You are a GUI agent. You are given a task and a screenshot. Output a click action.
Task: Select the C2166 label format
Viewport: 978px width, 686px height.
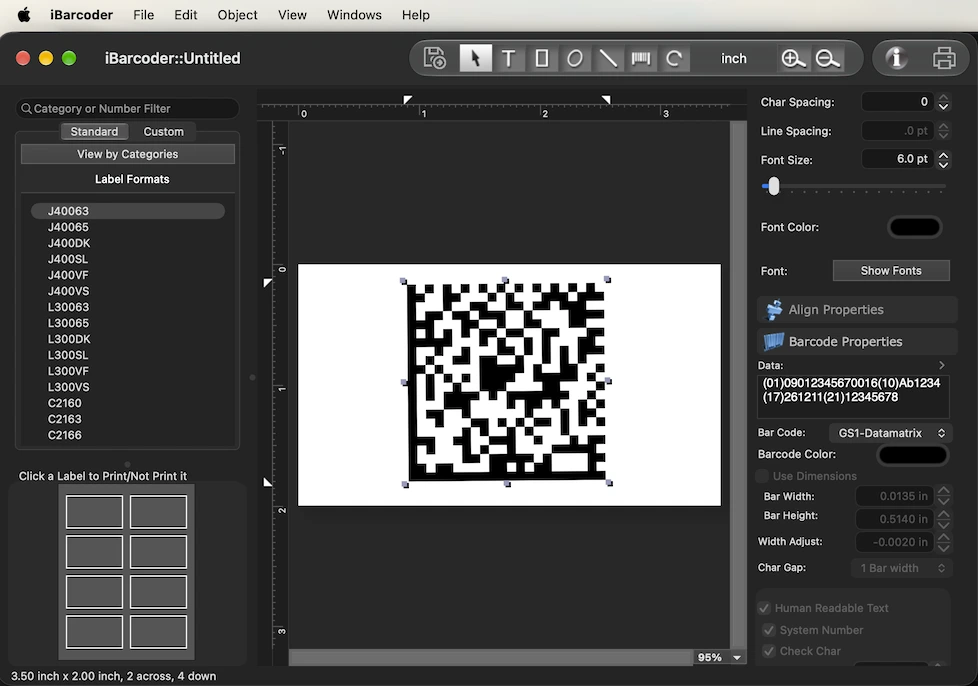128,435
